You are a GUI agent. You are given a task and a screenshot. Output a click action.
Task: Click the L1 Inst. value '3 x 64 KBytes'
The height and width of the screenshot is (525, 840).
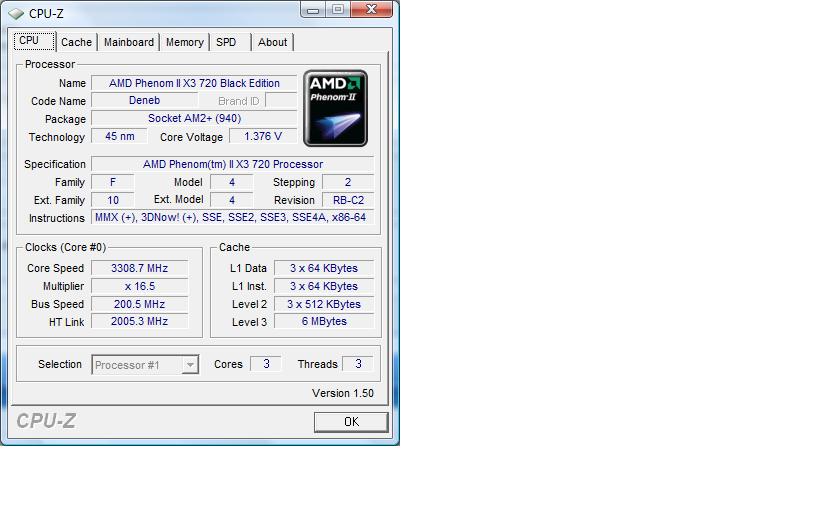pyautogui.click(x=324, y=287)
